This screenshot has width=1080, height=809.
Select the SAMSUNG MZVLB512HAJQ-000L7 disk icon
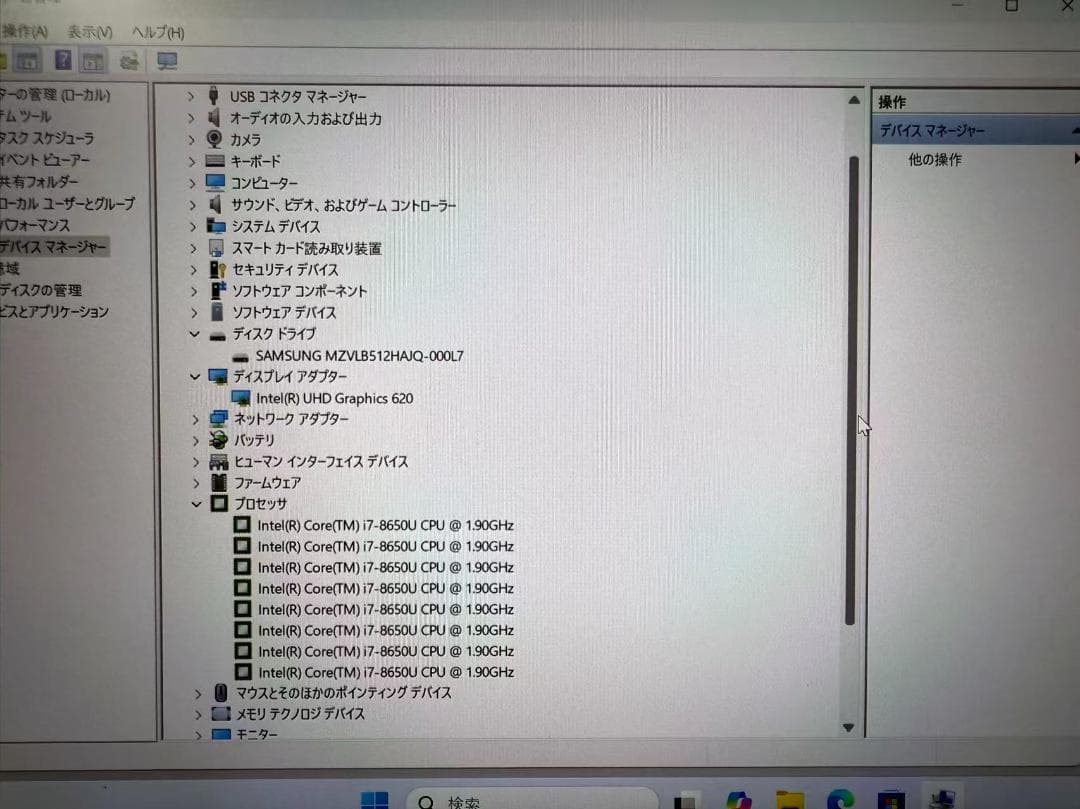(x=240, y=356)
